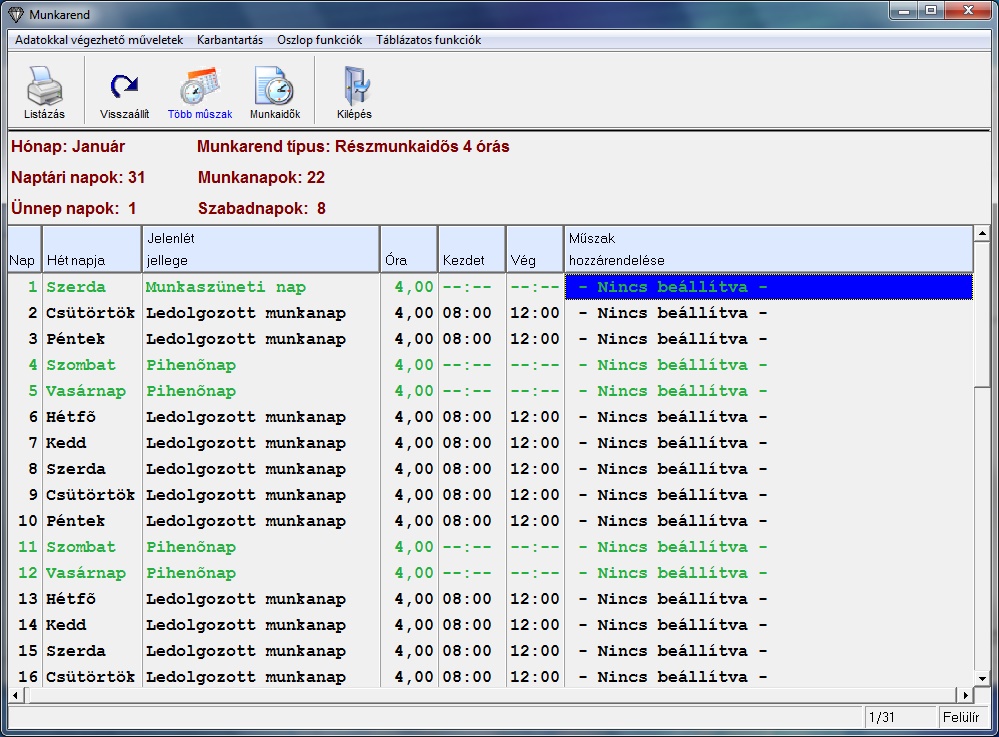Select the highlighted shift cell in row 1
Screen dimensions: 999x737
coord(768,288)
